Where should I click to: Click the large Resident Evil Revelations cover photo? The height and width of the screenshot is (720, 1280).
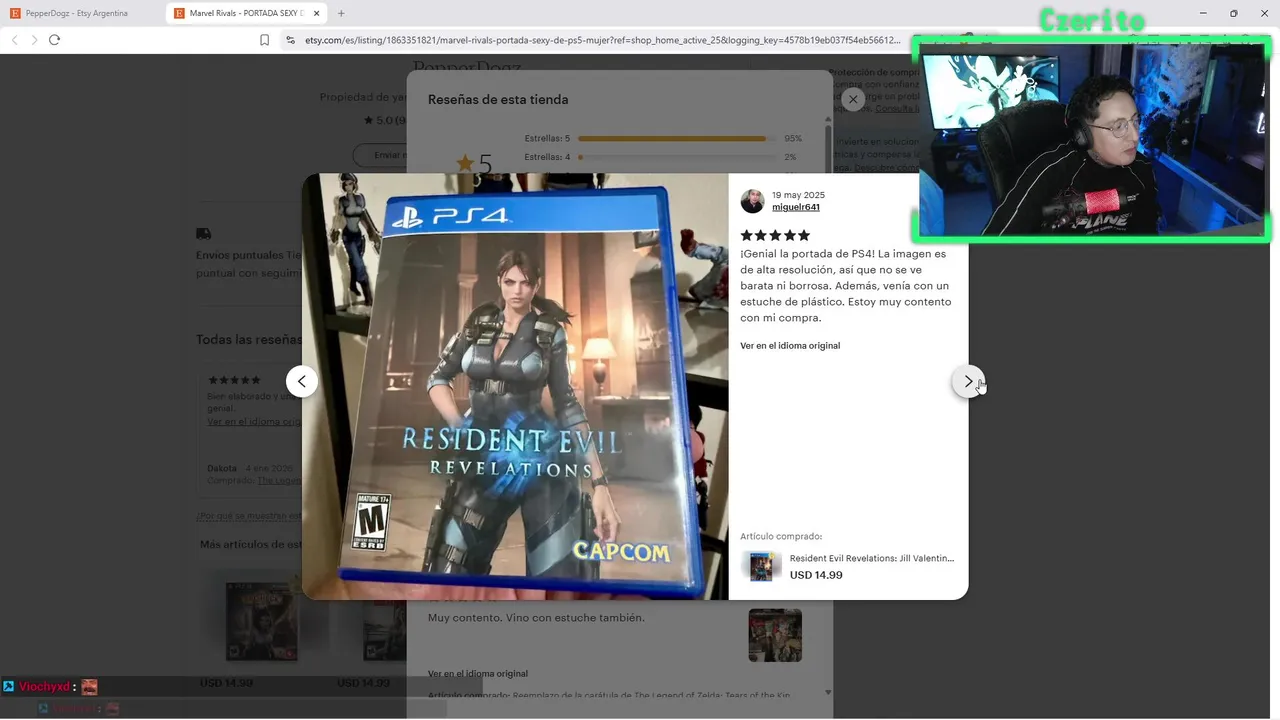click(515, 386)
